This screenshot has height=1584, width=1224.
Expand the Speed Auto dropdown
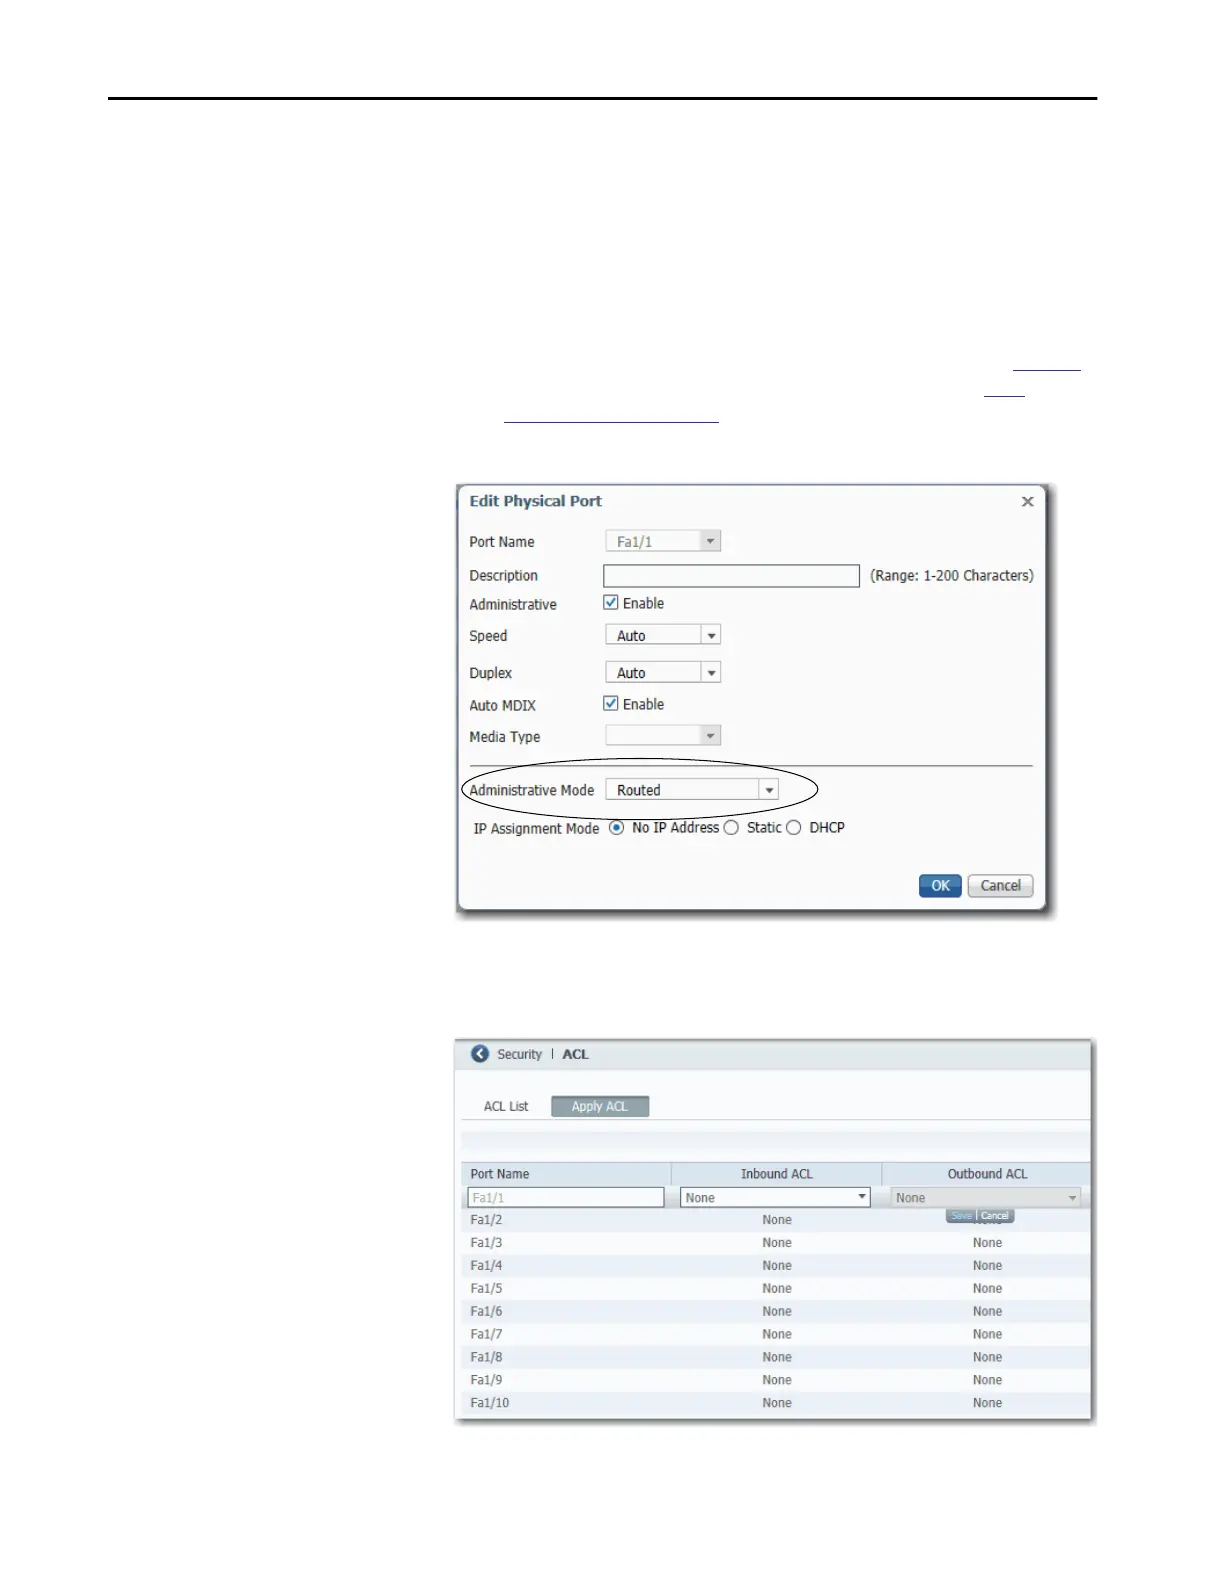click(x=663, y=635)
